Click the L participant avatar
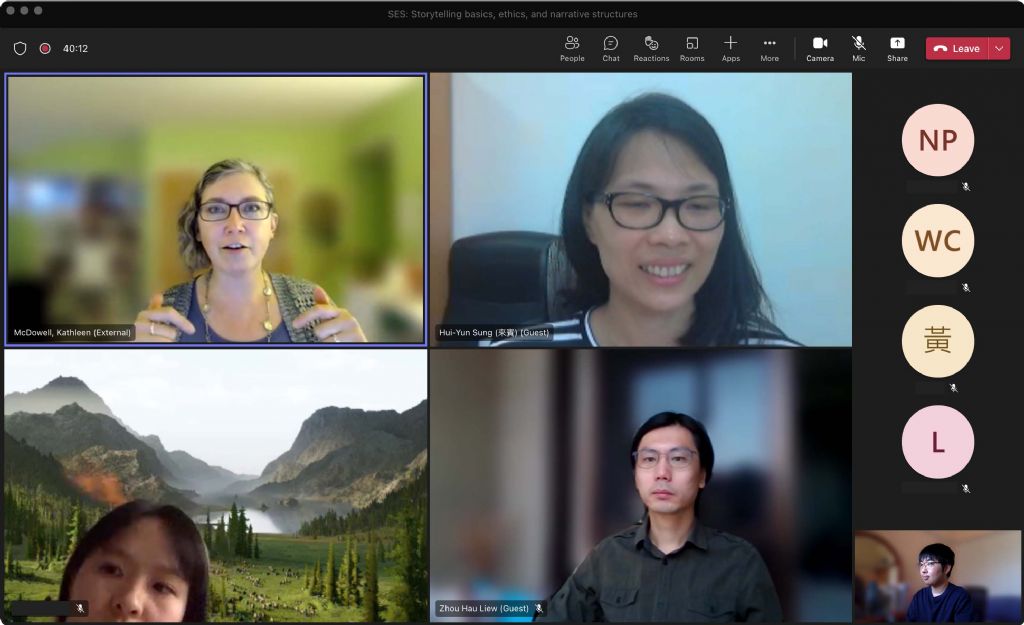 click(938, 441)
